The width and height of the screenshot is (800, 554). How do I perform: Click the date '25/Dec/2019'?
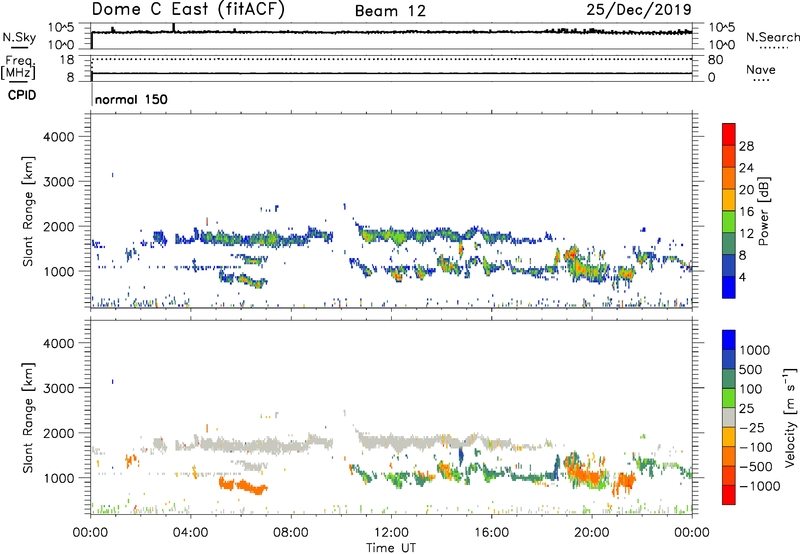pyautogui.click(x=639, y=10)
